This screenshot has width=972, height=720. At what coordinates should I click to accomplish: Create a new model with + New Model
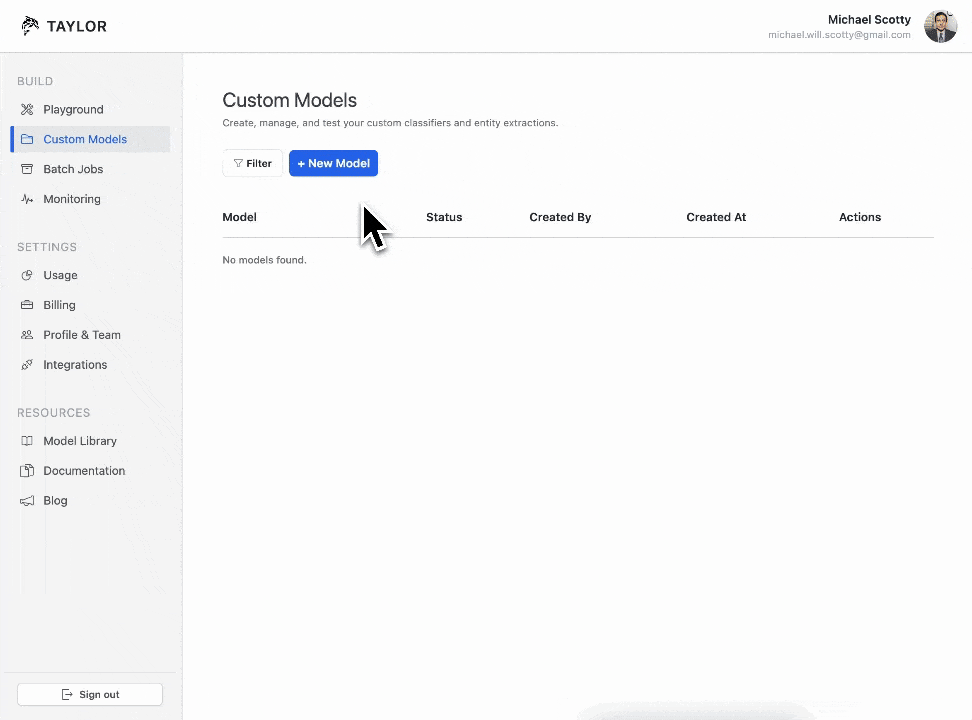point(333,163)
